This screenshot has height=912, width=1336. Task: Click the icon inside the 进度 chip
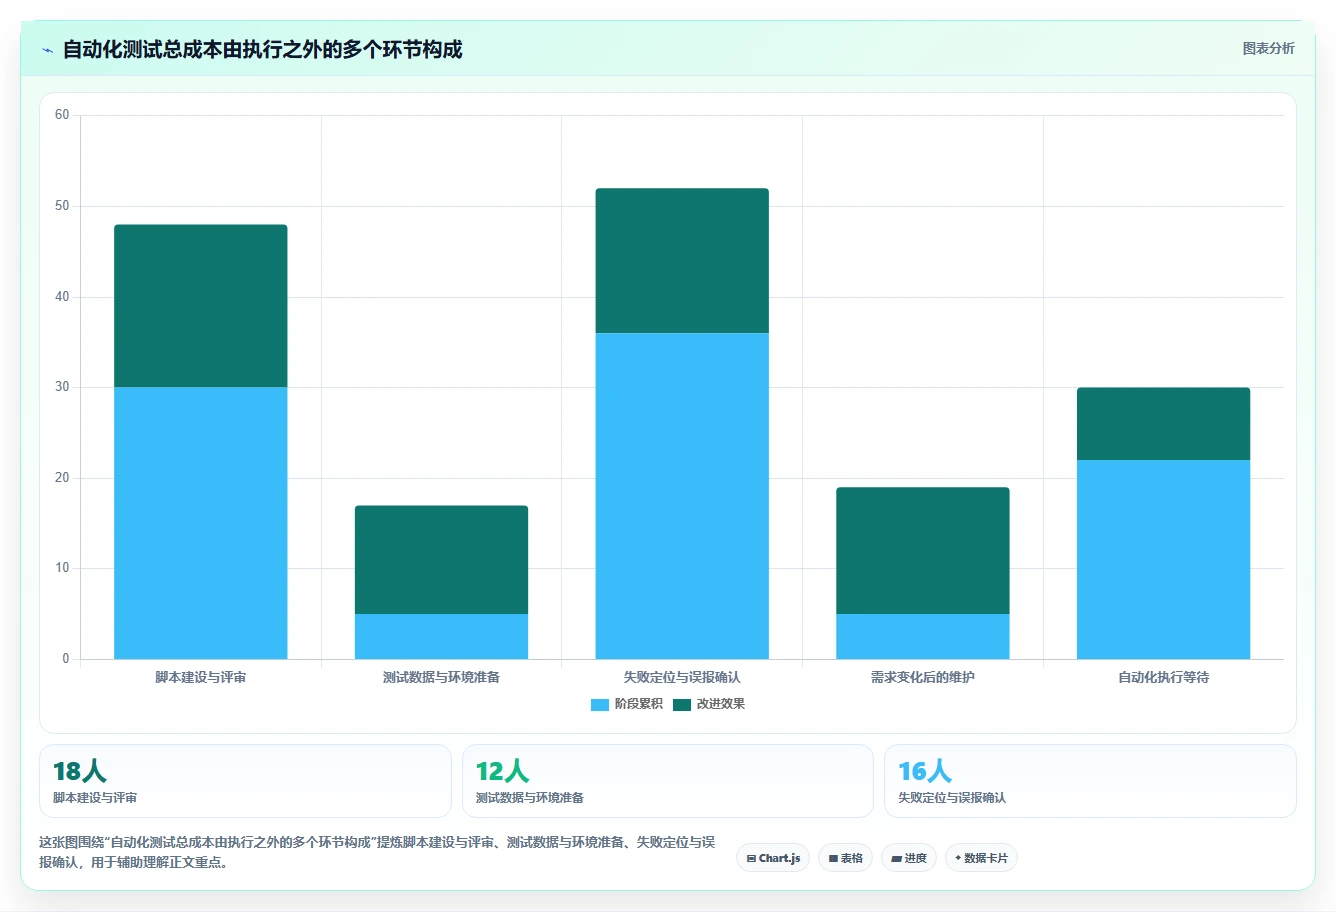897,858
